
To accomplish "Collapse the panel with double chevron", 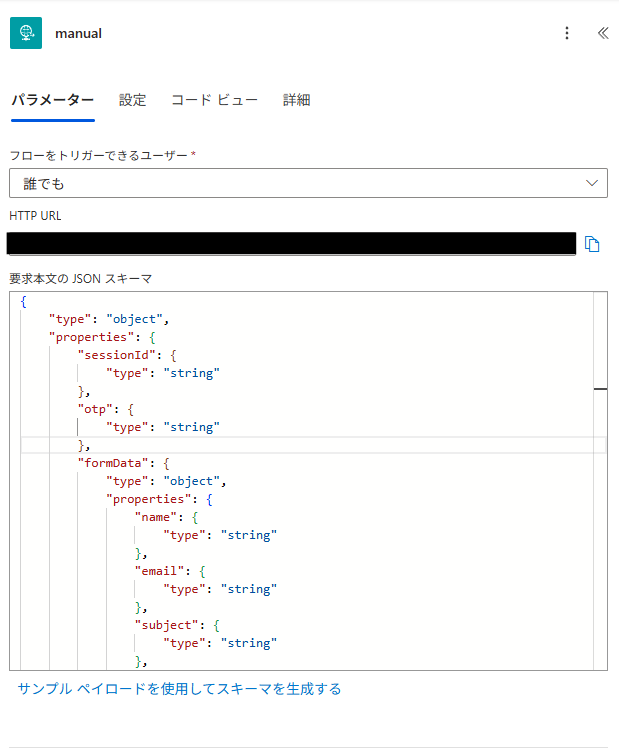I will (x=603, y=33).
